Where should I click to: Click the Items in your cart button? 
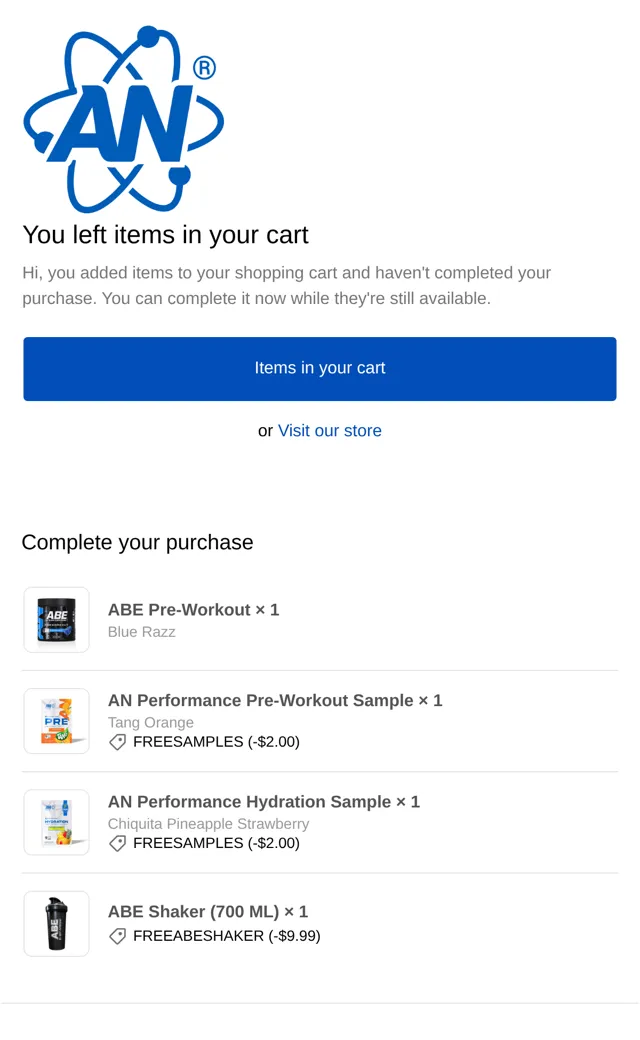320,369
